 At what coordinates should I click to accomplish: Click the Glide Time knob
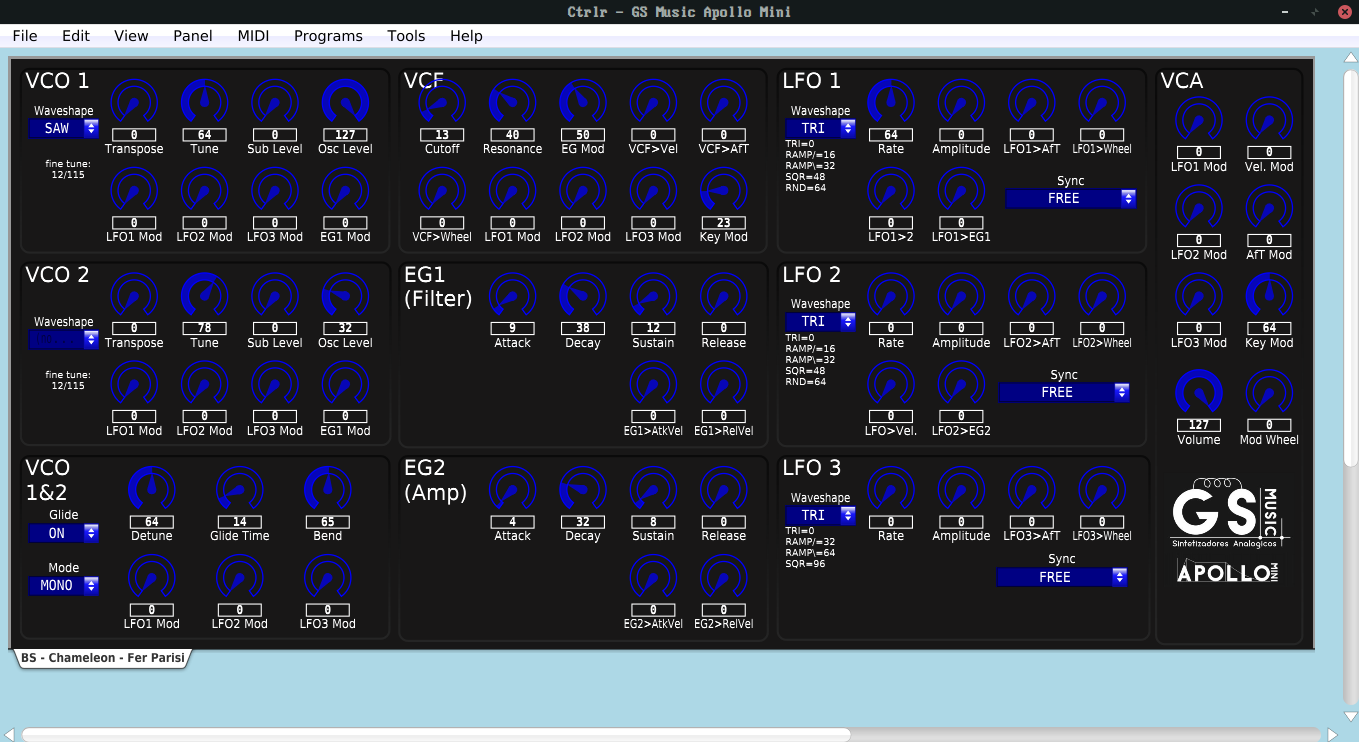click(239, 490)
